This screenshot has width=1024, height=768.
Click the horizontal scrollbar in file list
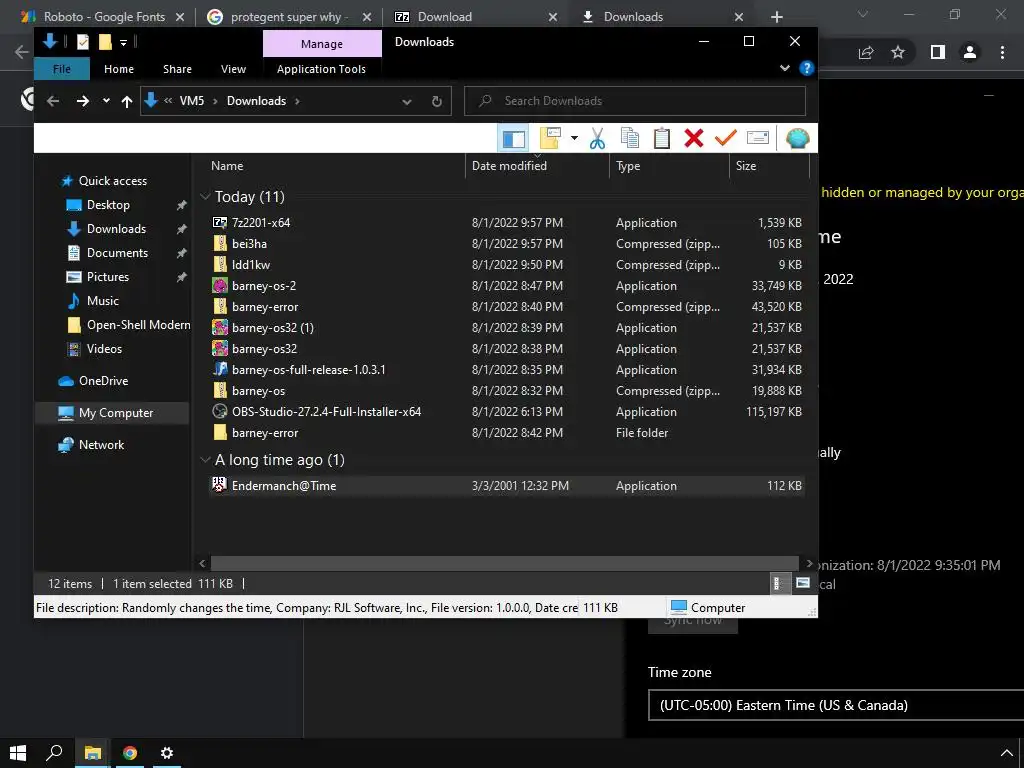(x=504, y=563)
